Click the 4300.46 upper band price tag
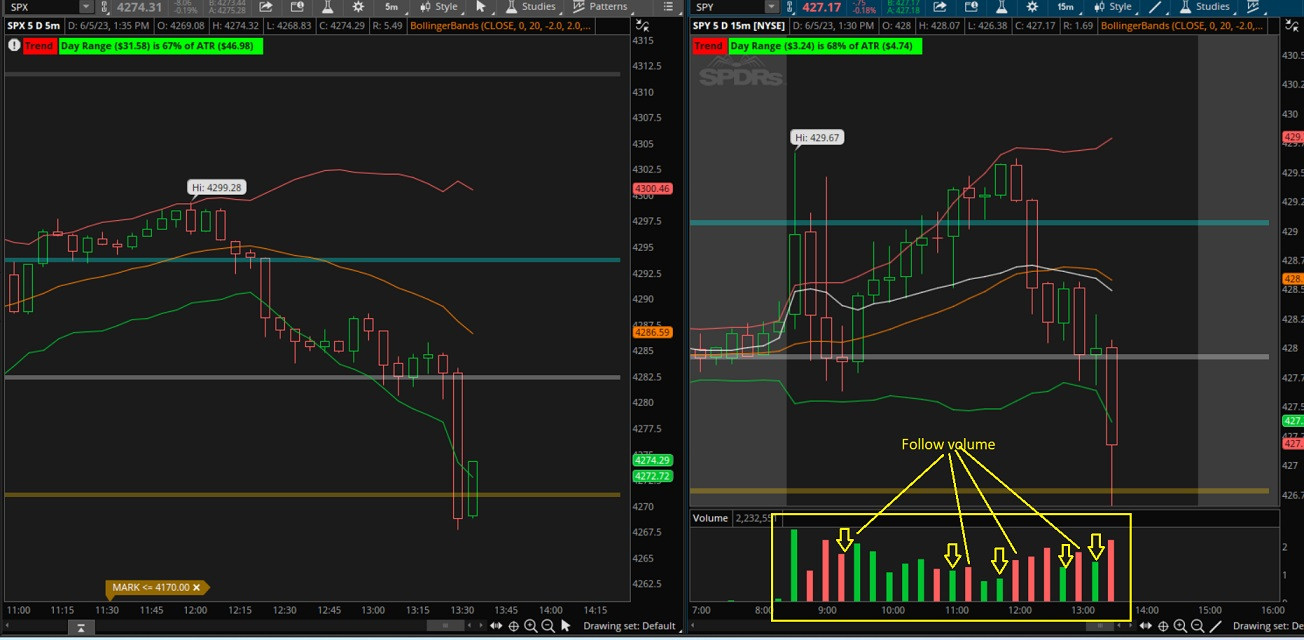The width and height of the screenshot is (1304, 640). 651,189
